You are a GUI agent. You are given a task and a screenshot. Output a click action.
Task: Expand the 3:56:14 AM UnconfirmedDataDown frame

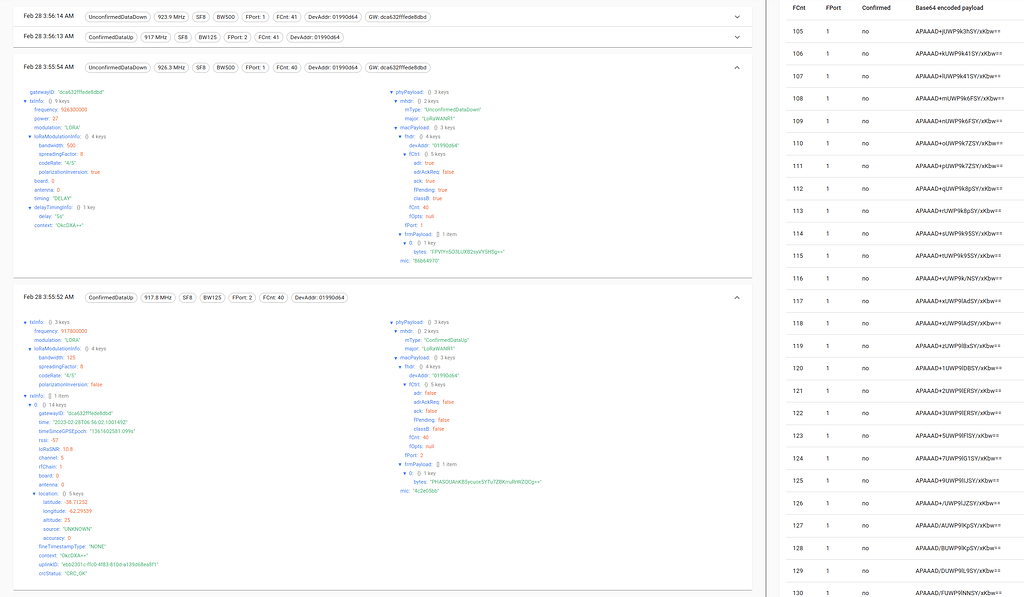point(737,15)
